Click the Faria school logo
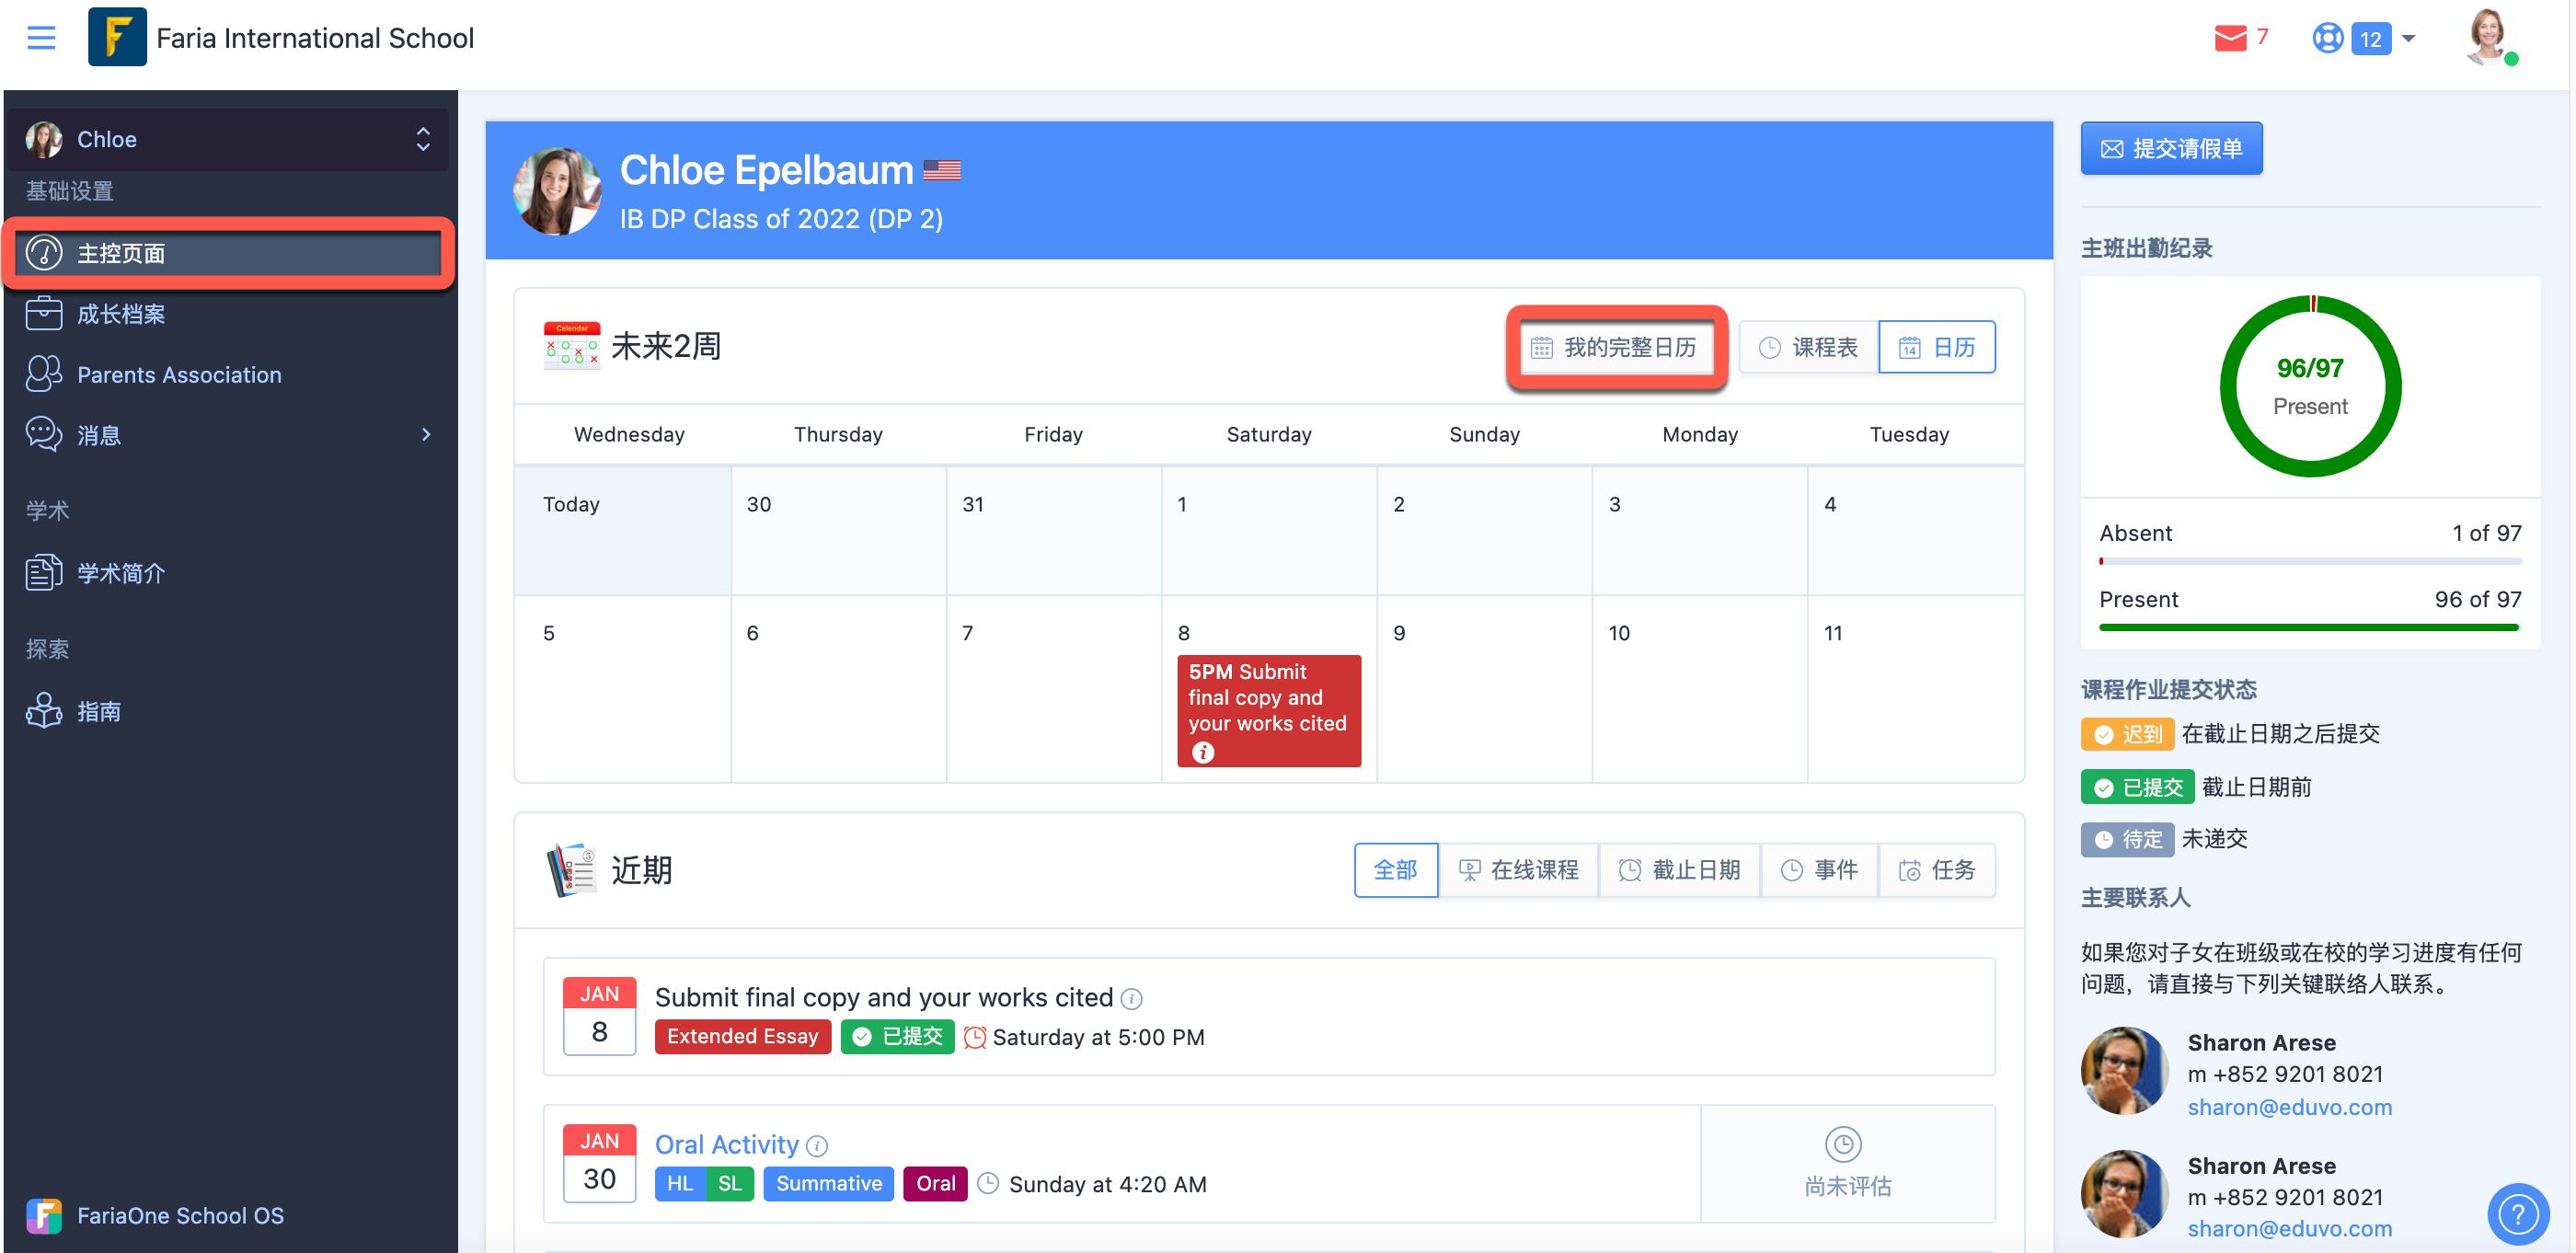This screenshot has height=1253, width=2576. (117, 37)
